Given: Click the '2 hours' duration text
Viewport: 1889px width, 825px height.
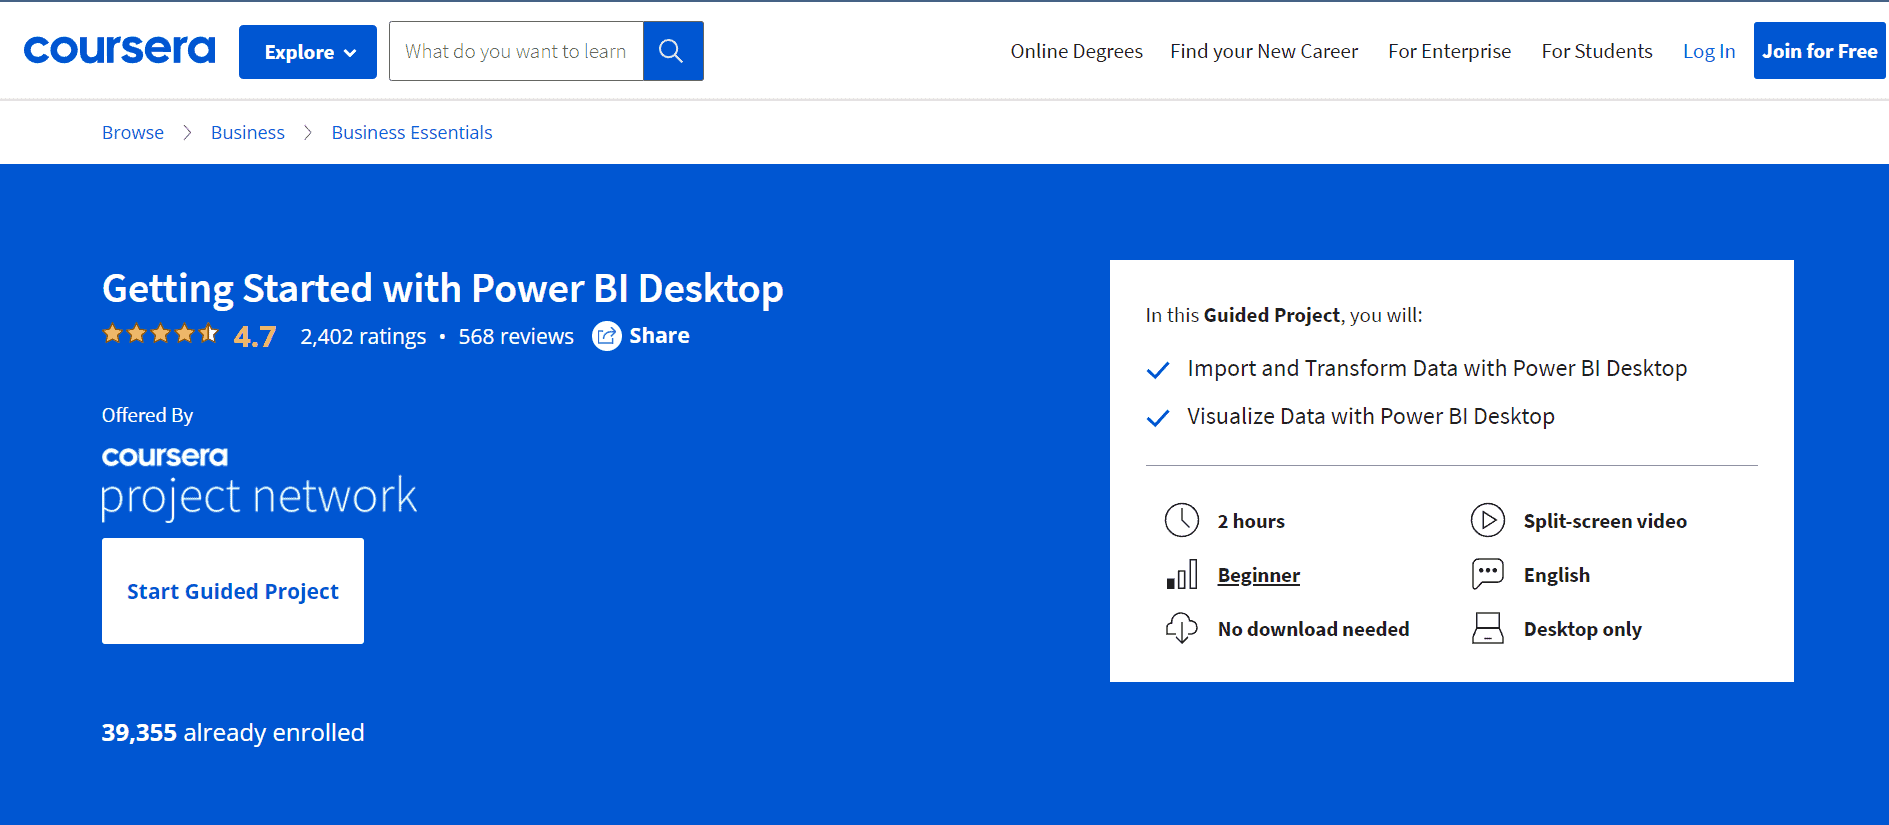Looking at the screenshot, I should pos(1251,521).
